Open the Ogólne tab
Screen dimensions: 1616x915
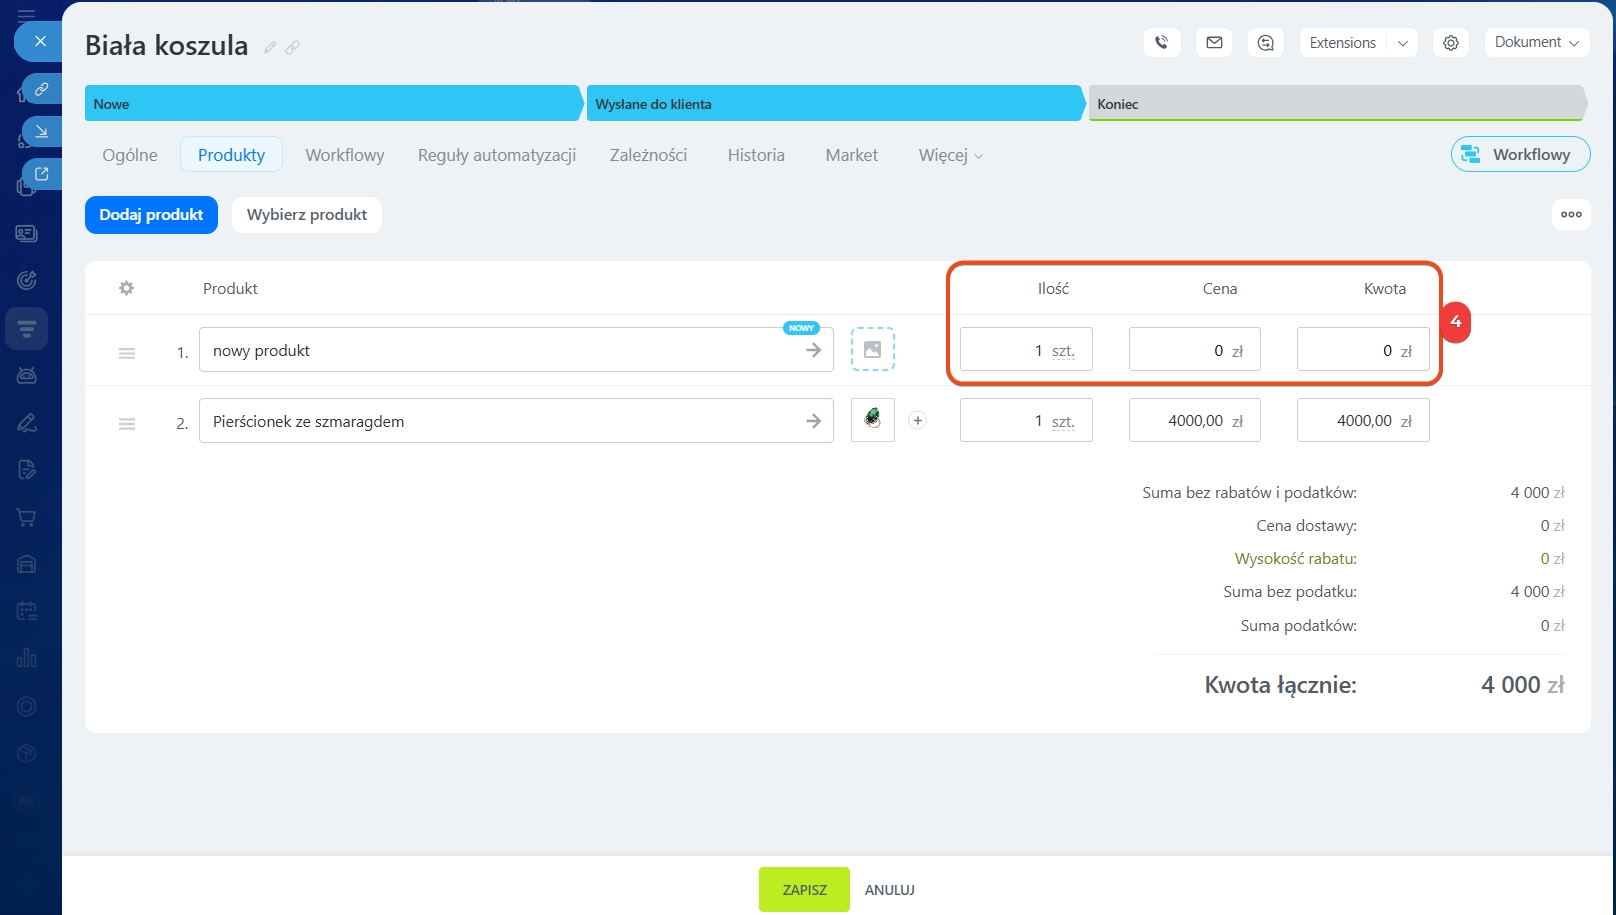[130, 155]
